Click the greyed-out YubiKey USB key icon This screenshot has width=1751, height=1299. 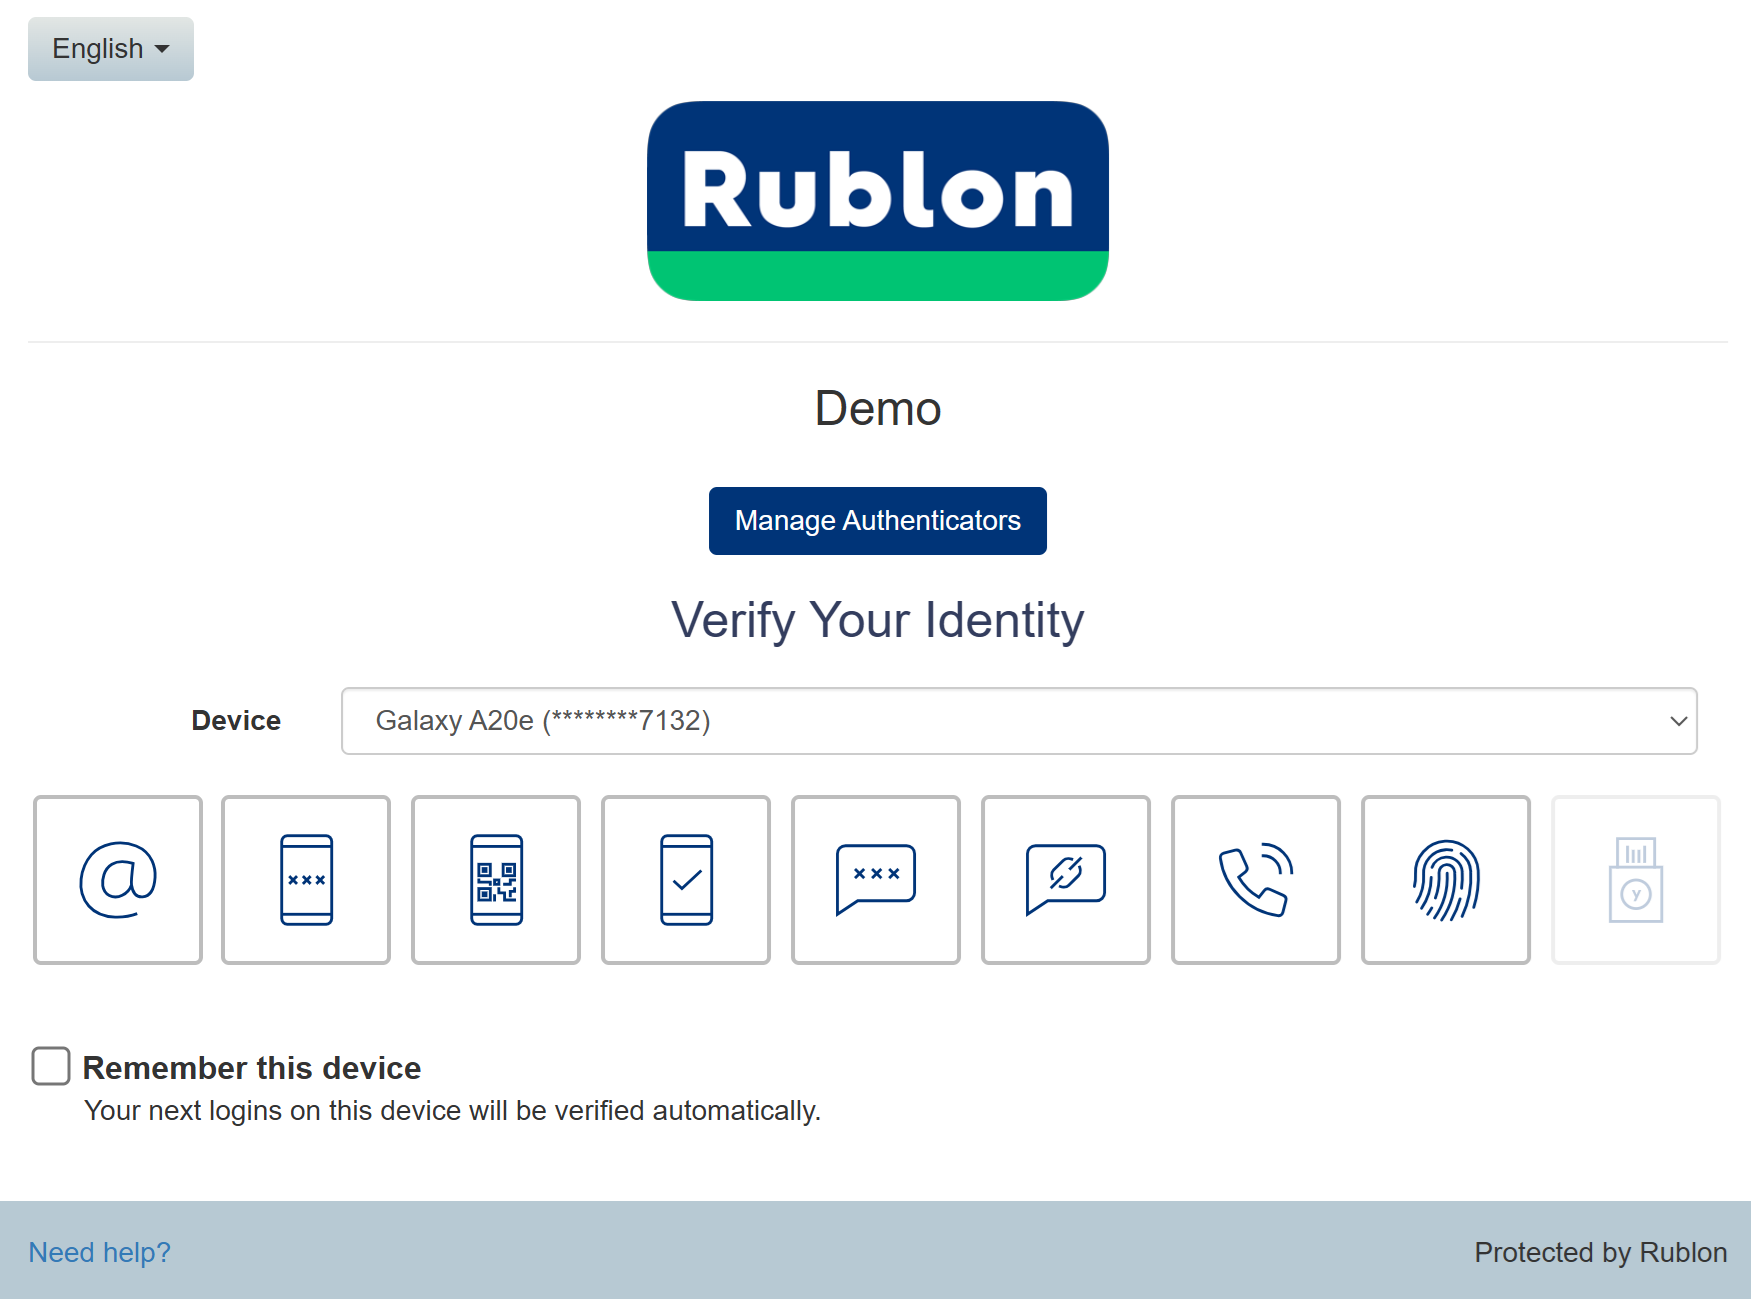(x=1636, y=880)
